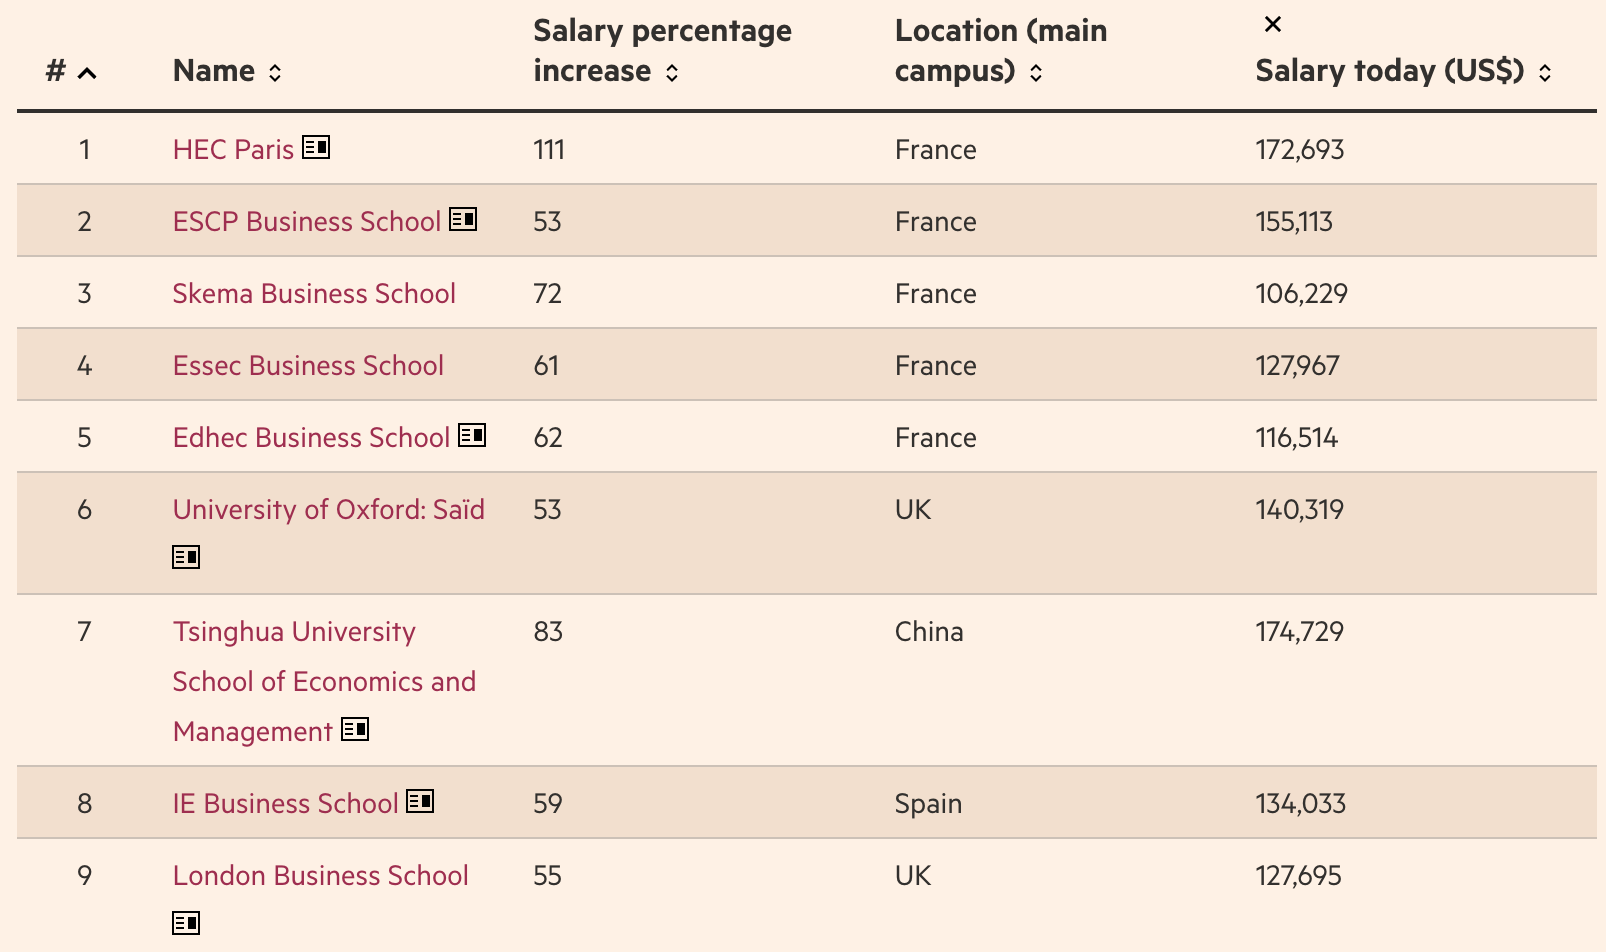Screen dimensions: 1606x952
Task: Click the profile icon beside ESCP Business School
Action: (463, 219)
